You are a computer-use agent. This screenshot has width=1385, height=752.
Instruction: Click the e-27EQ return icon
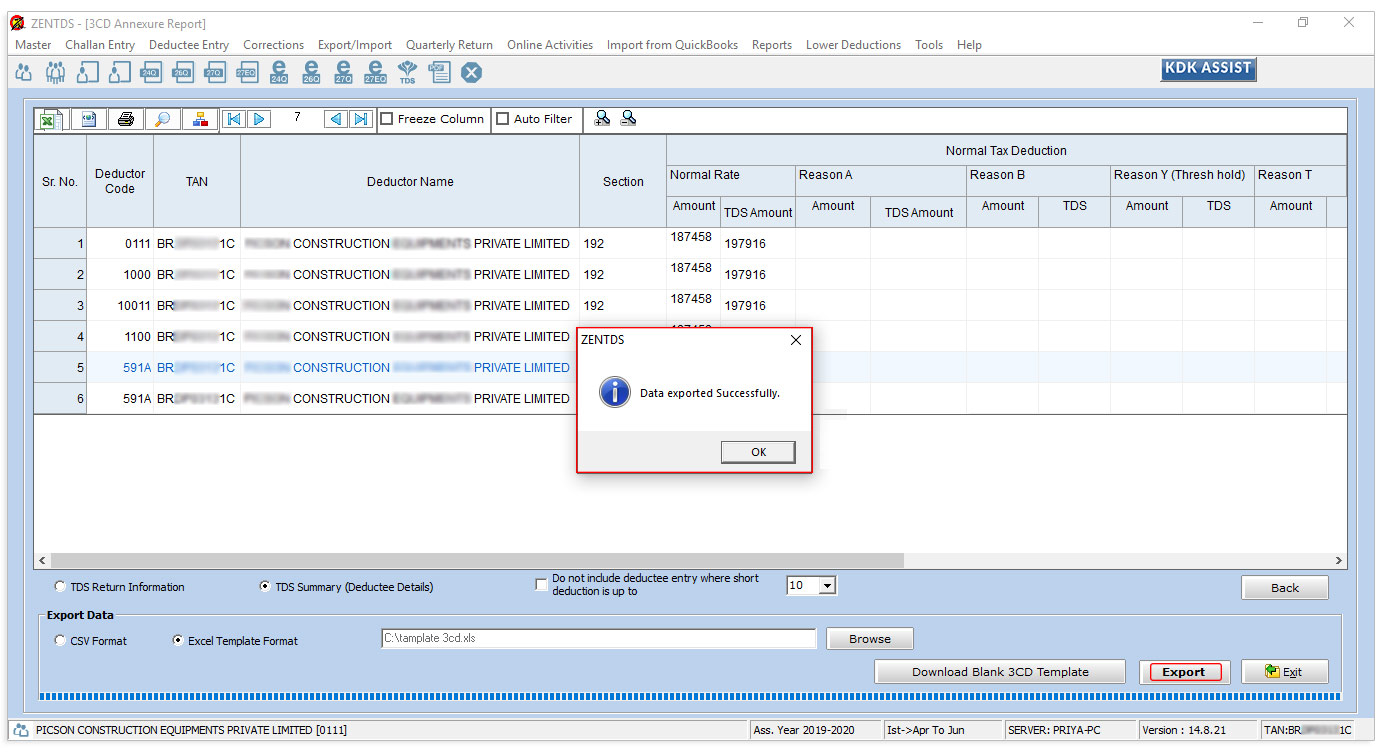pos(375,72)
